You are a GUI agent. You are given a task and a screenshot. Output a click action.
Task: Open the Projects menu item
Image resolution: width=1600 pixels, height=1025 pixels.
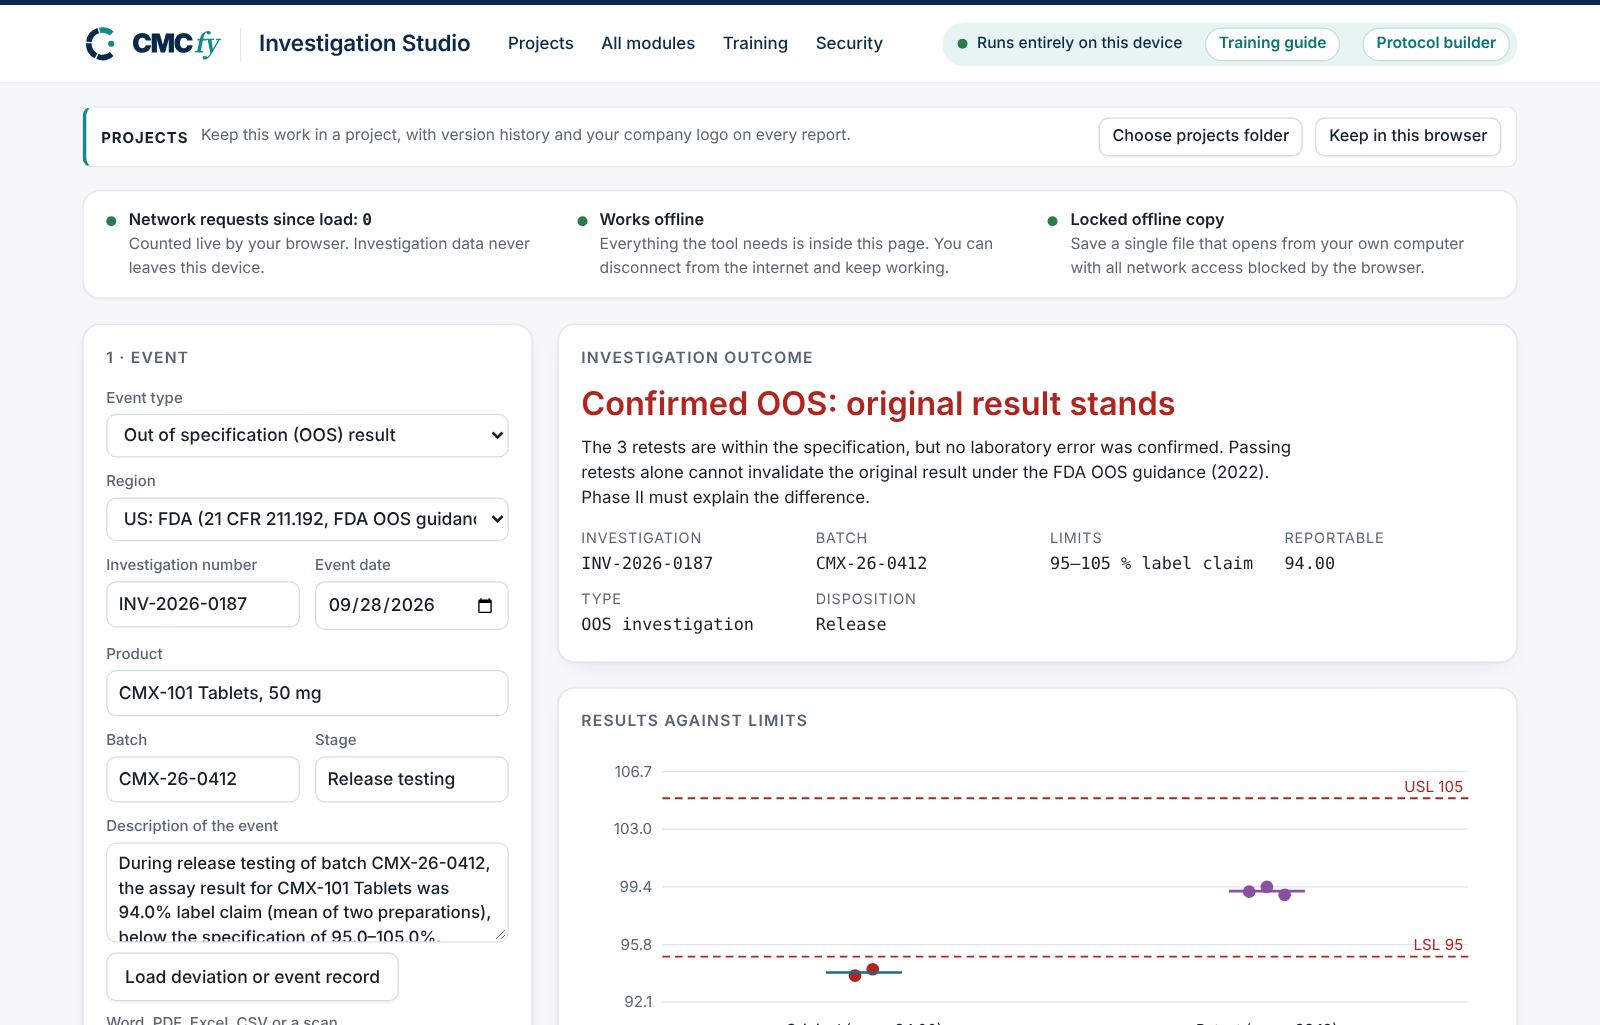(x=540, y=43)
